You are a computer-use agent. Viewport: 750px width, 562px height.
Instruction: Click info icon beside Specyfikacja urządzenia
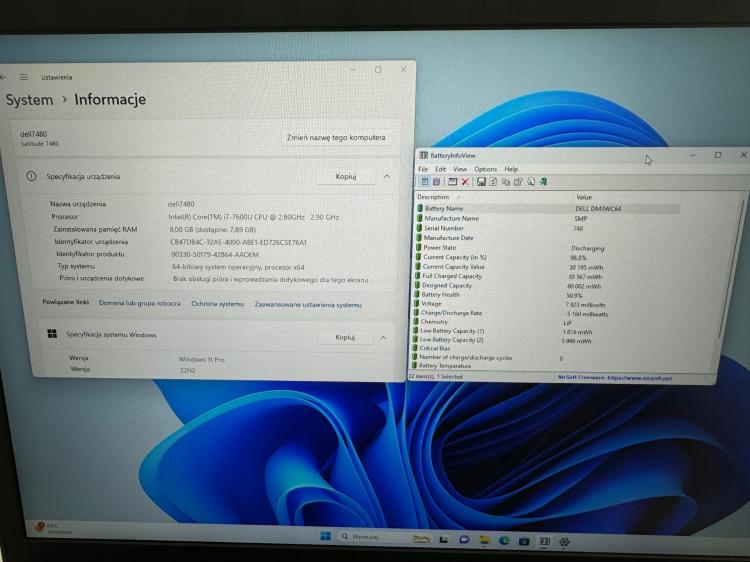pos(31,176)
